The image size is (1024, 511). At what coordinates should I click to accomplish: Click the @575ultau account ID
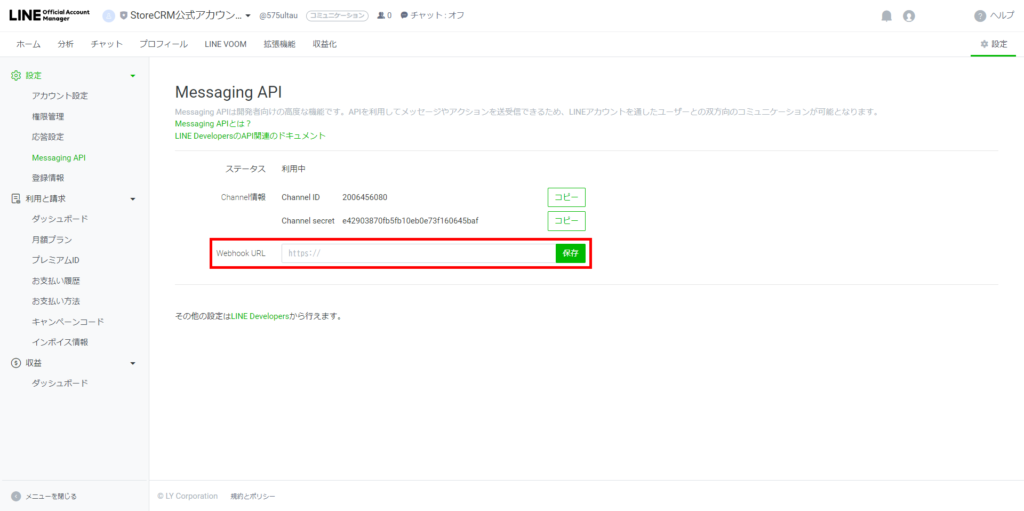278,16
